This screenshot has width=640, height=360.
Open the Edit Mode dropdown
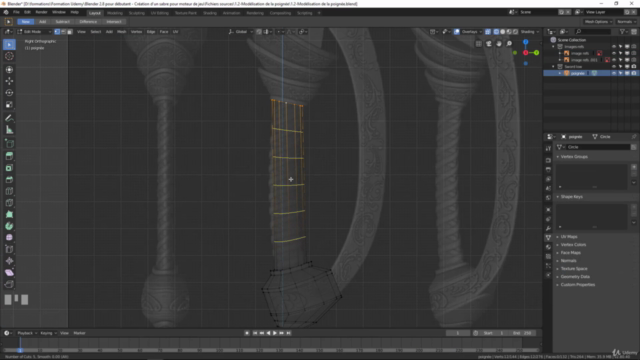[x=34, y=32]
